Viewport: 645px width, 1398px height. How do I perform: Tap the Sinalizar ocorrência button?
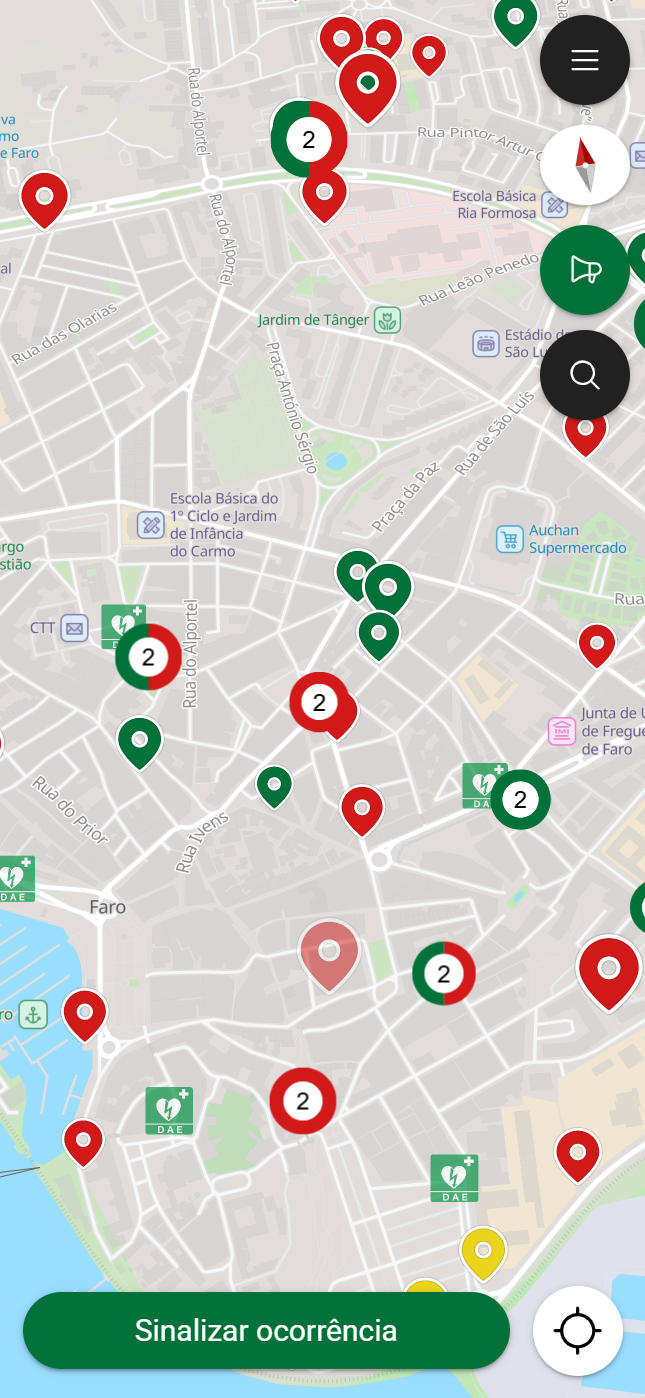266,1330
